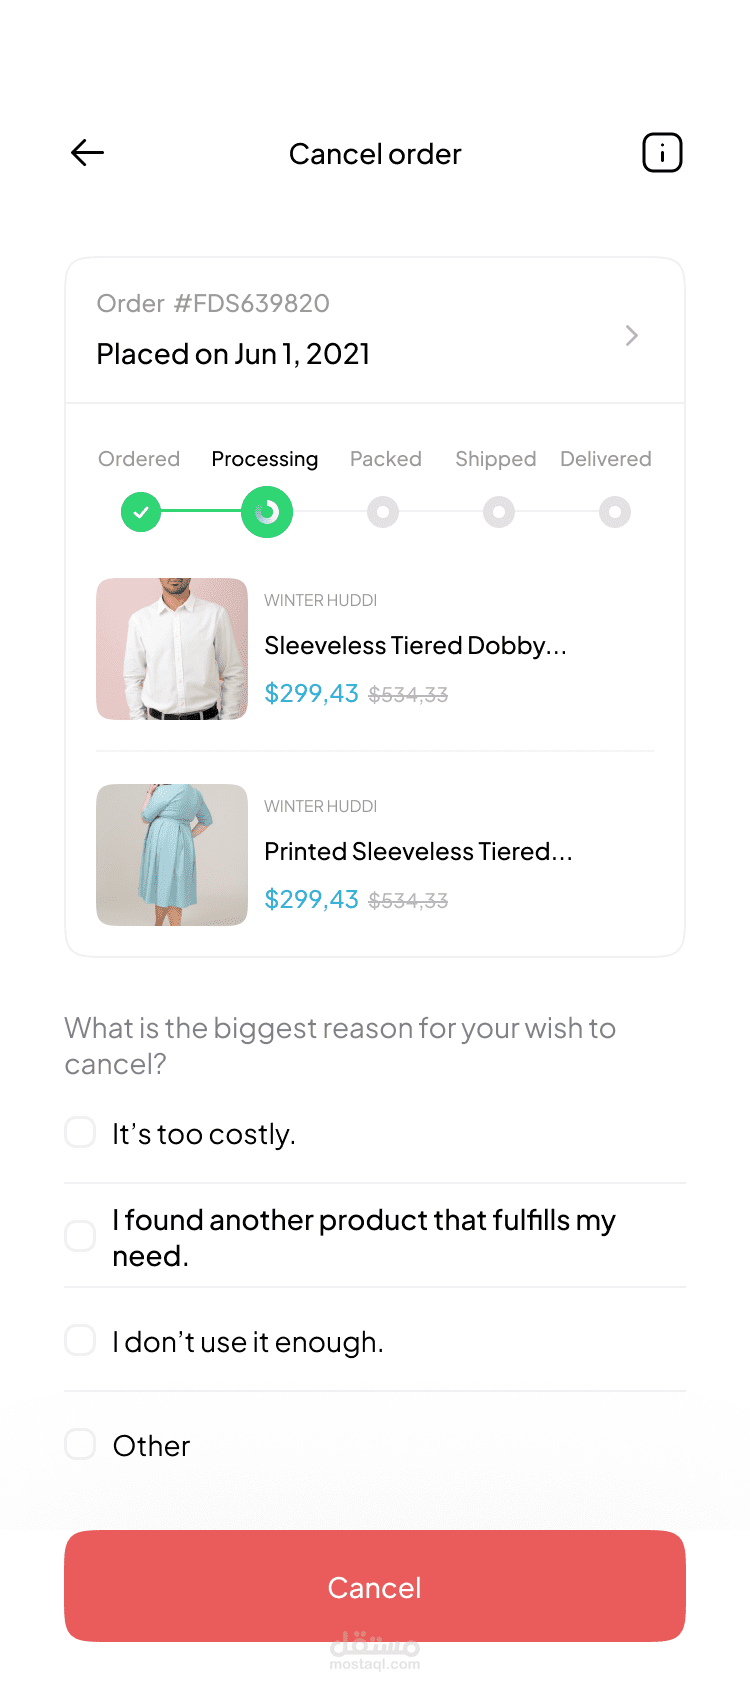Click the green Ordered checkmark step
The width and height of the screenshot is (750, 1706).
141,512
